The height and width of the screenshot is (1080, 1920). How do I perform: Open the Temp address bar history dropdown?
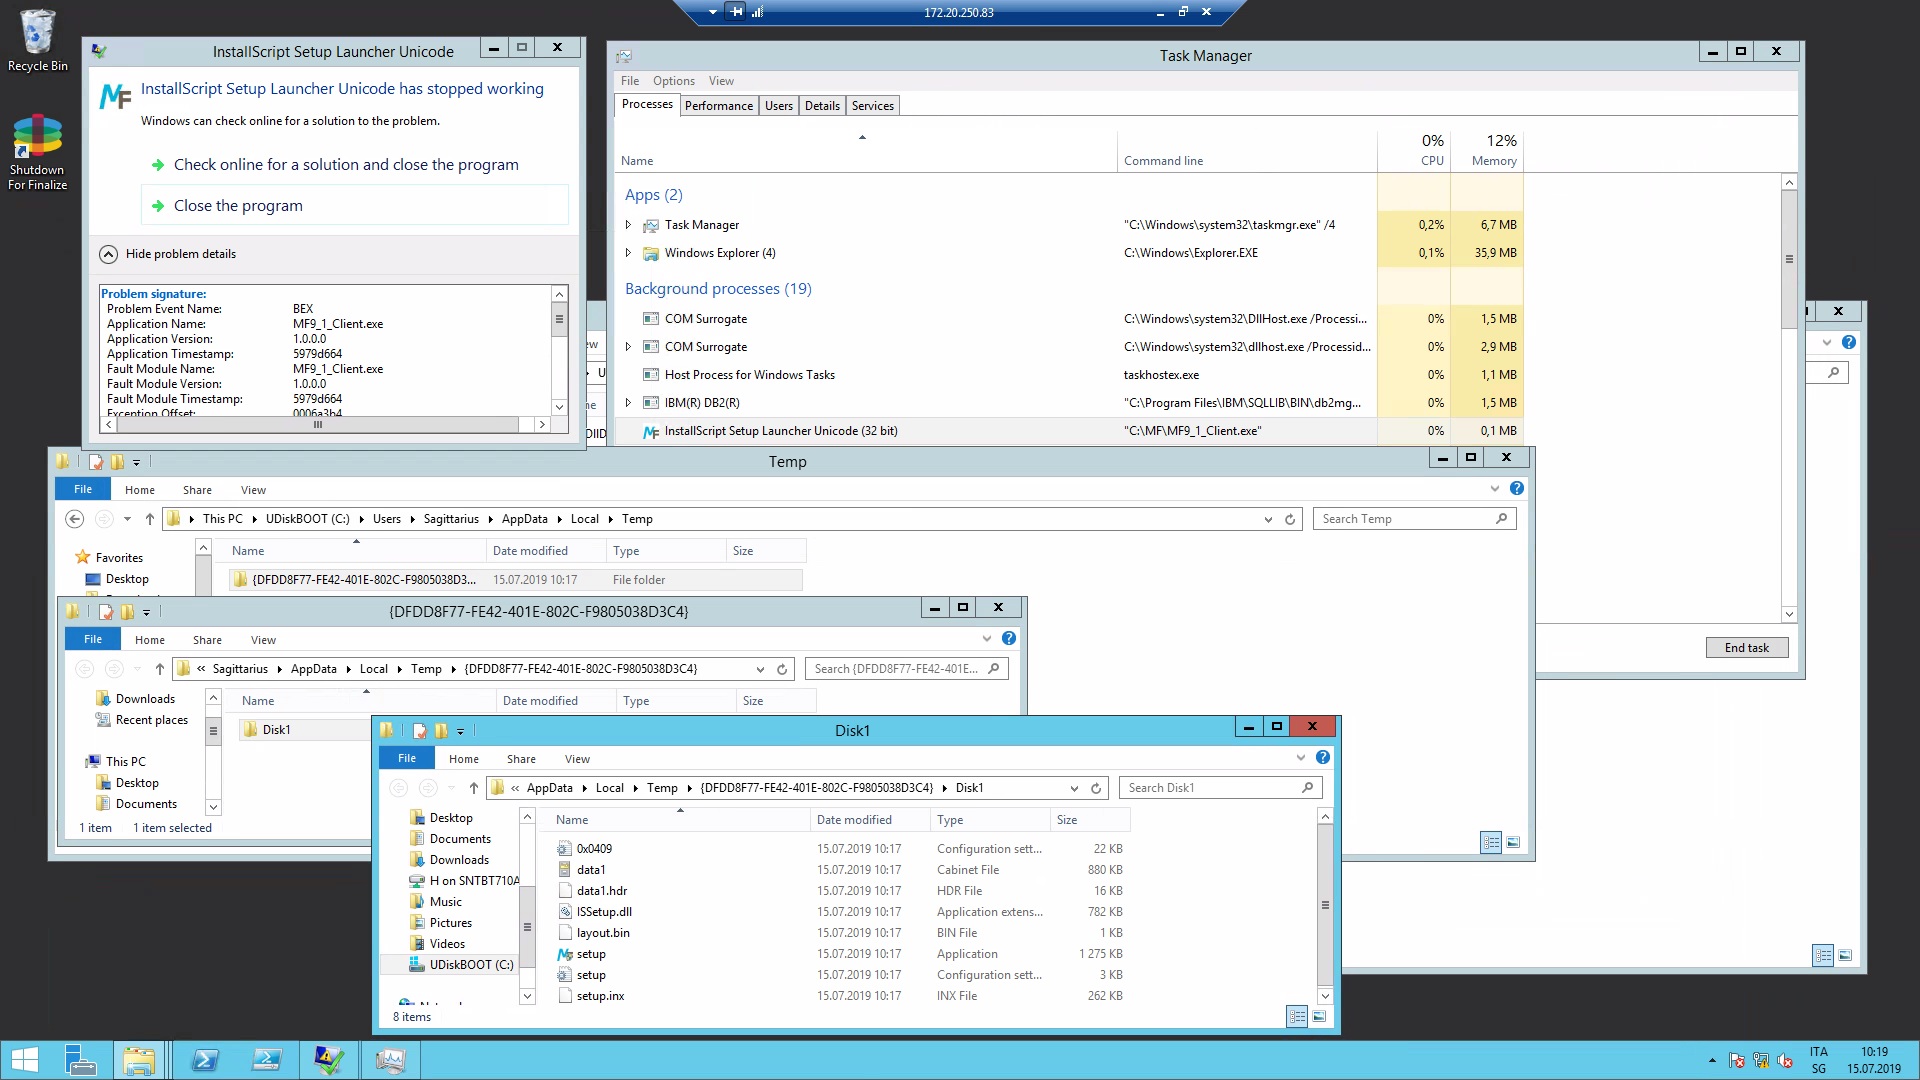[1268, 519]
